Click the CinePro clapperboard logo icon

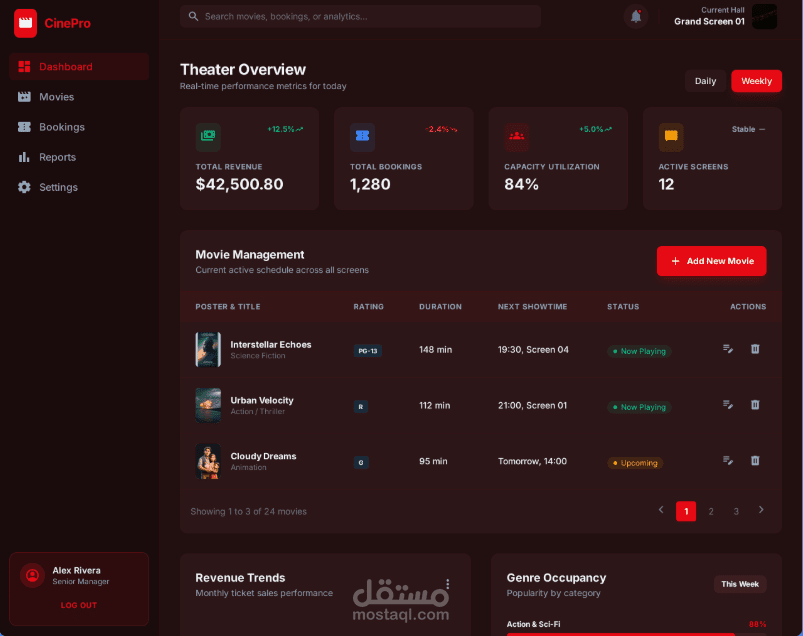point(25,23)
